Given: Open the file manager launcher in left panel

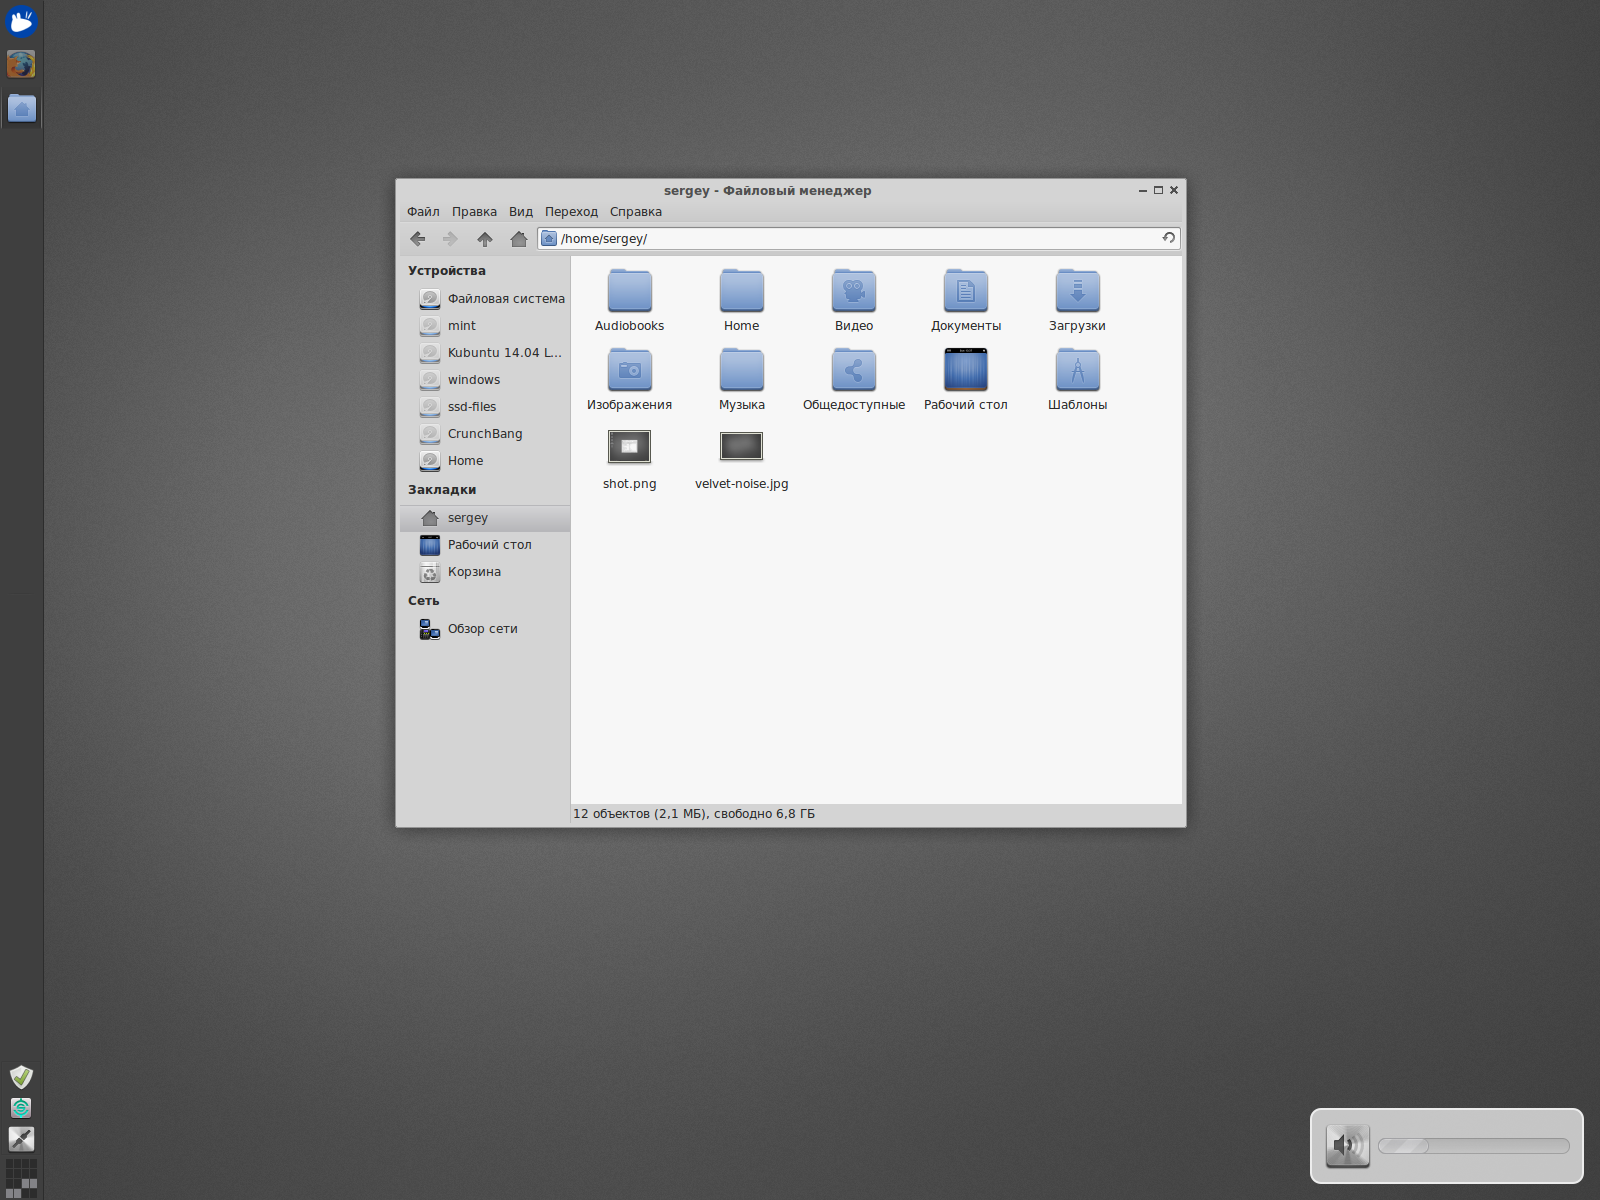Looking at the screenshot, I should click(21, 108).
